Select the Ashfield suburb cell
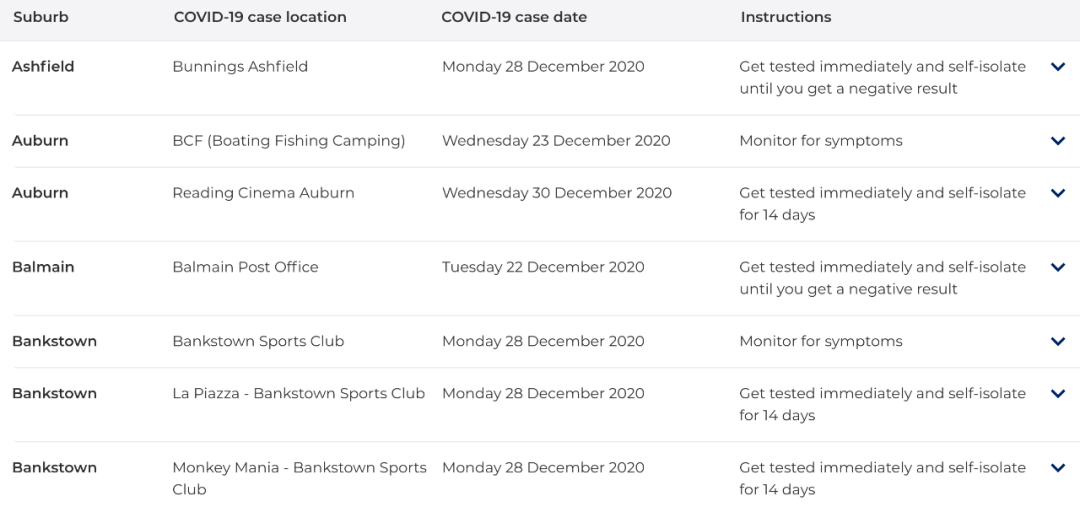The width and height of the screenshot is (1080, 507). point(43,67)
